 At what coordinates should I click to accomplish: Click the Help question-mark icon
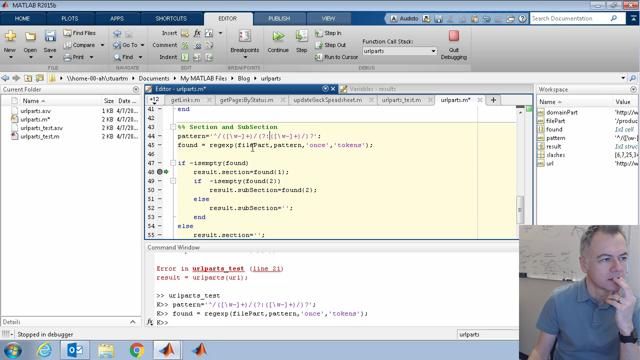point(522,19)
